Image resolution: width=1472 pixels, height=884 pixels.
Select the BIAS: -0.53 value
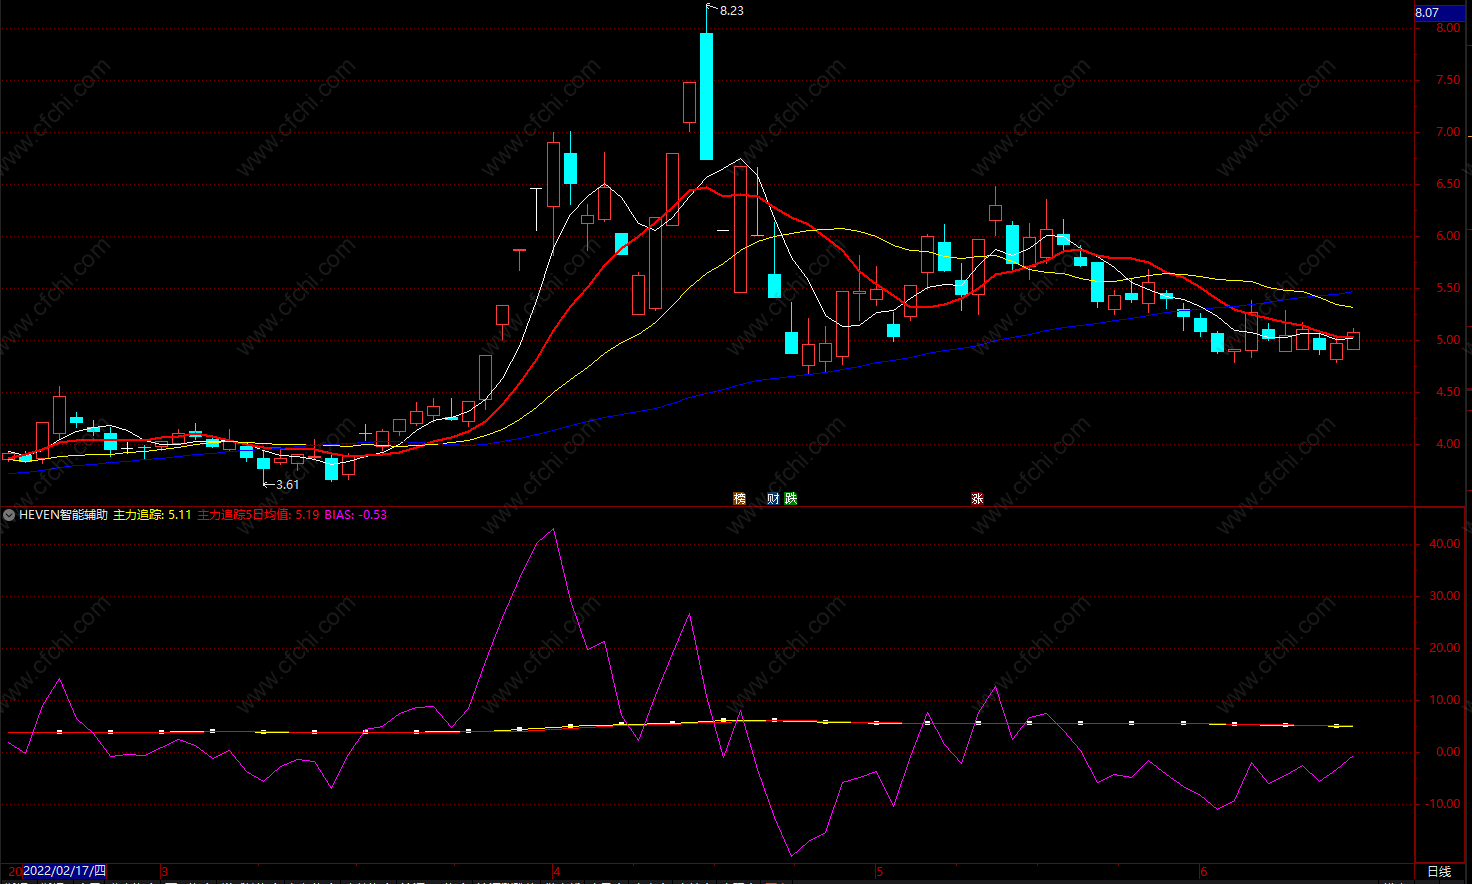click(x=356, y=515)
